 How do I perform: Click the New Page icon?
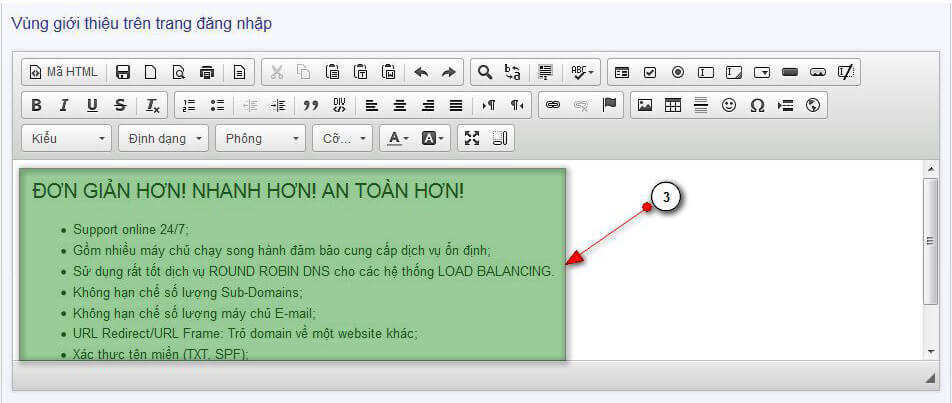[151, 72]
